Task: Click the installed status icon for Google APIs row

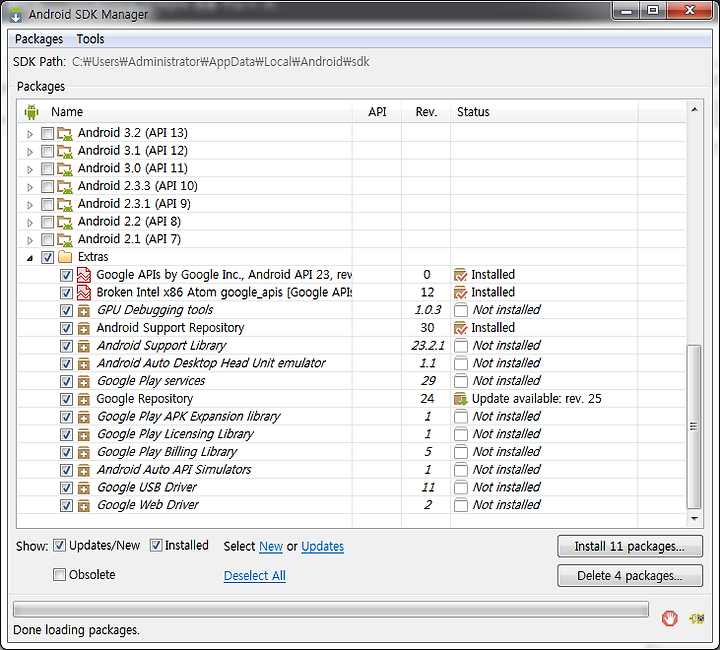Action: tap(461, 275)
